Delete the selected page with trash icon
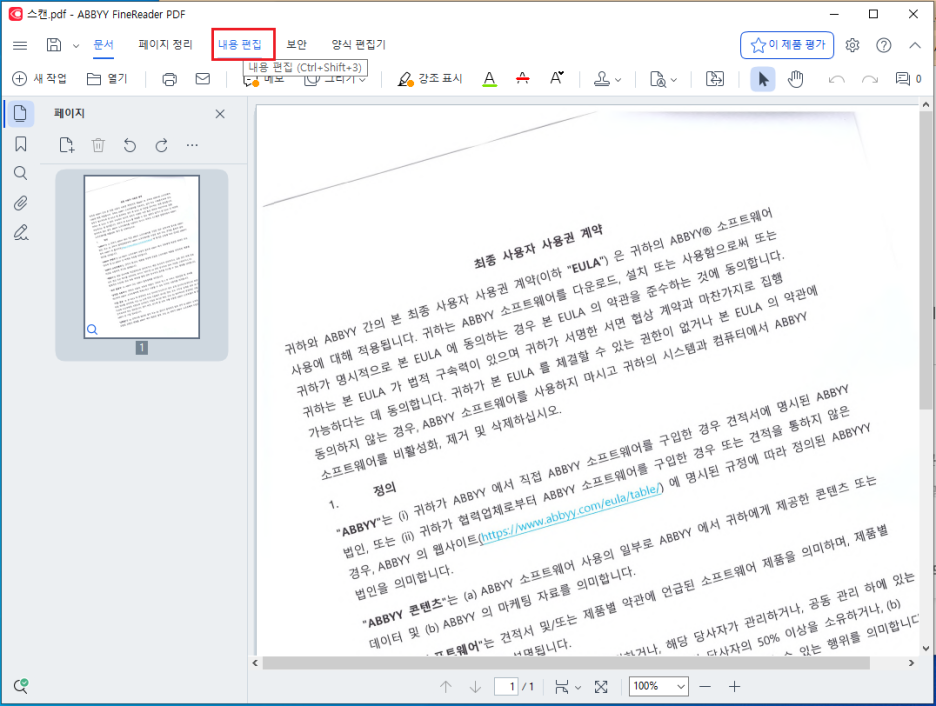The height and width of the screenshot is (706, 936). click(x=98, y=145)
